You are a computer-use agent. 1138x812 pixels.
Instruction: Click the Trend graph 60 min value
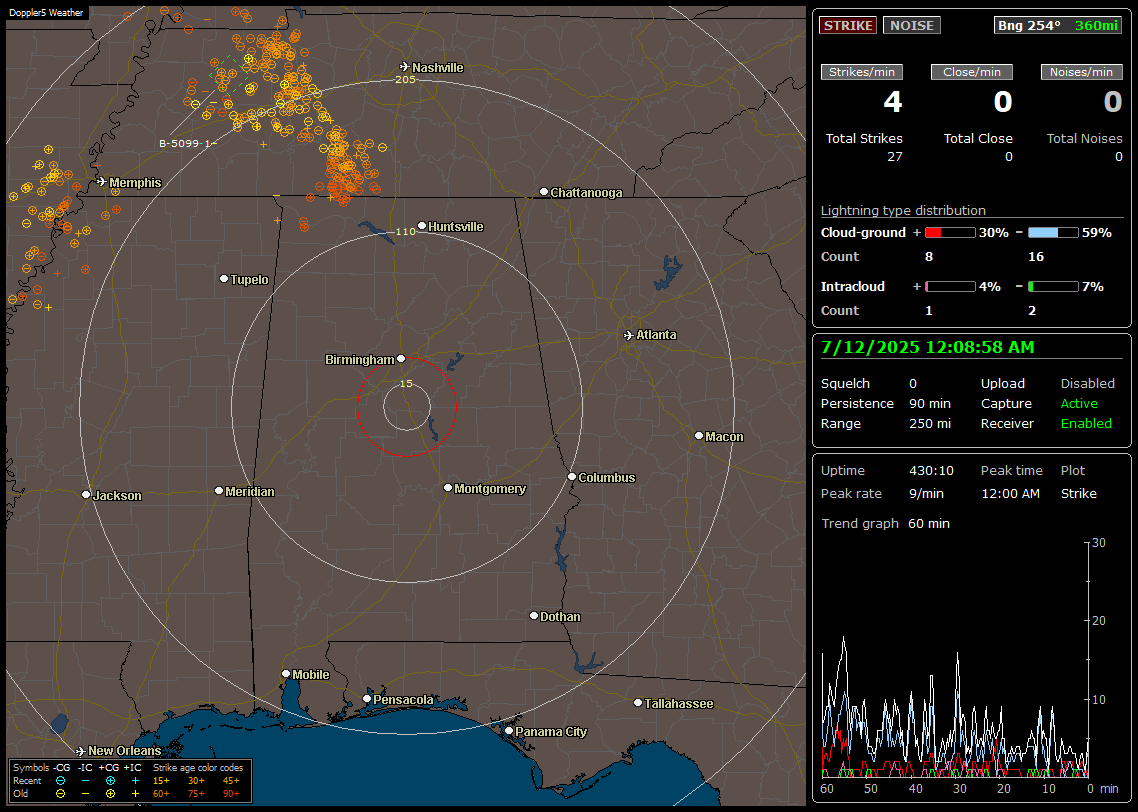(x=929, y=523)
